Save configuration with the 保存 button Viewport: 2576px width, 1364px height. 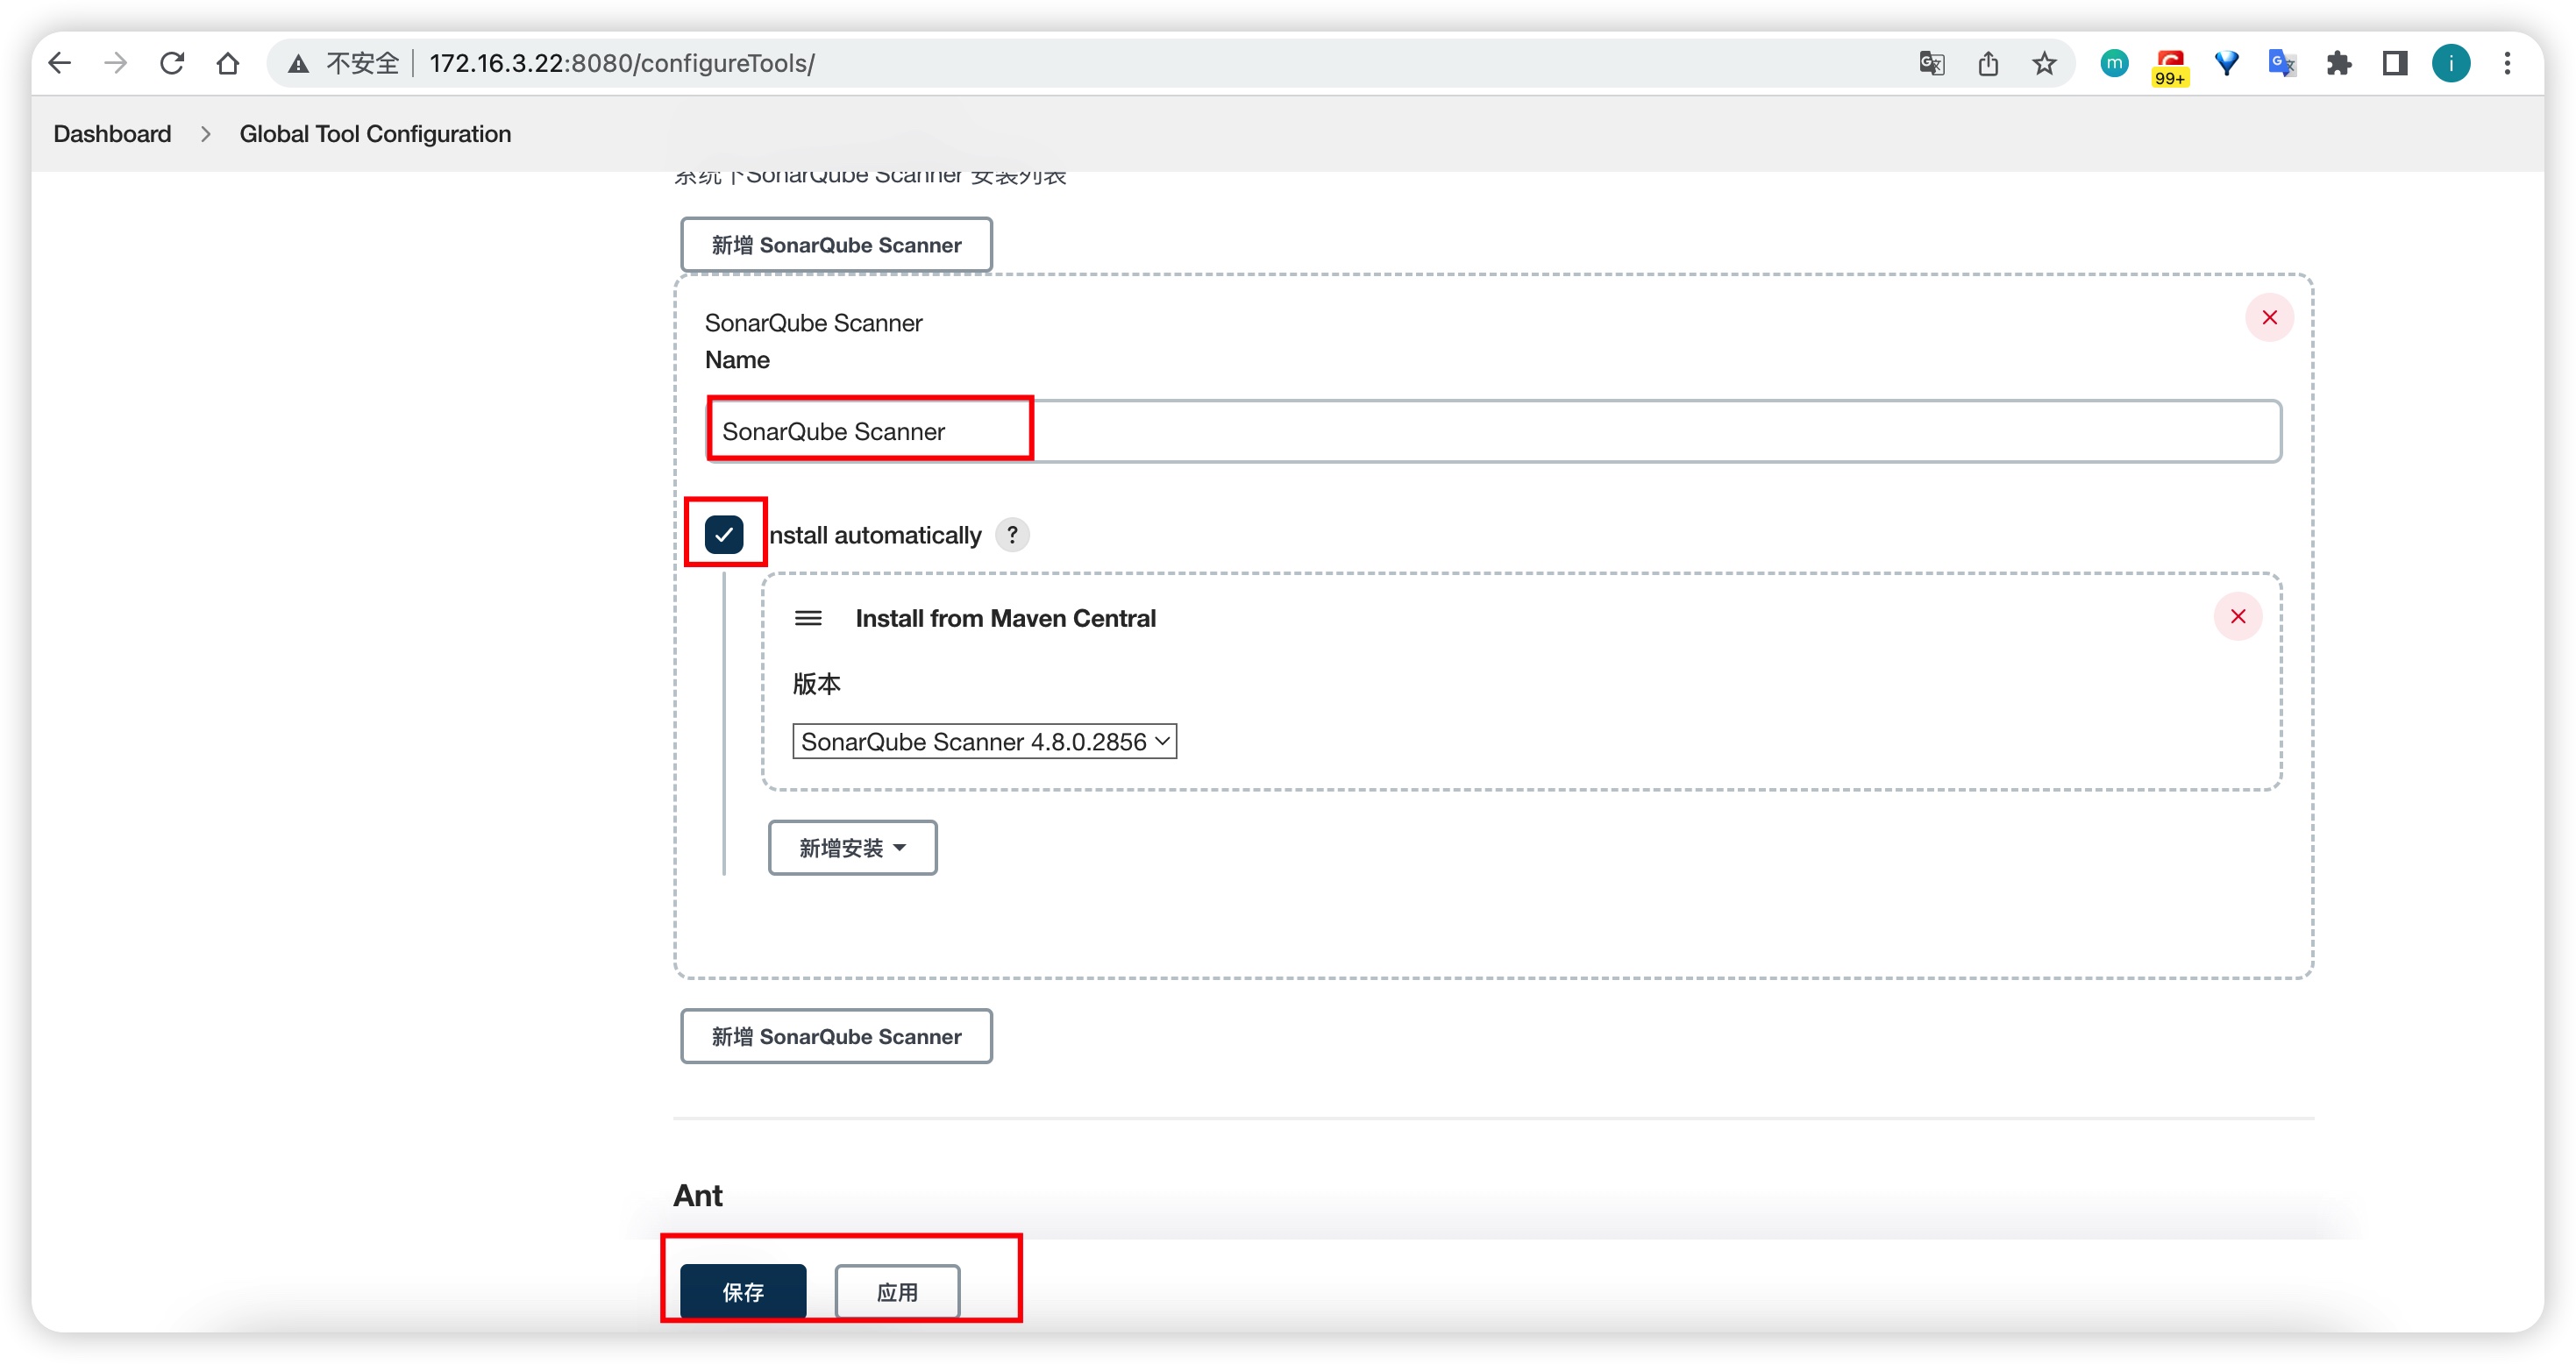click(743, 1291)
